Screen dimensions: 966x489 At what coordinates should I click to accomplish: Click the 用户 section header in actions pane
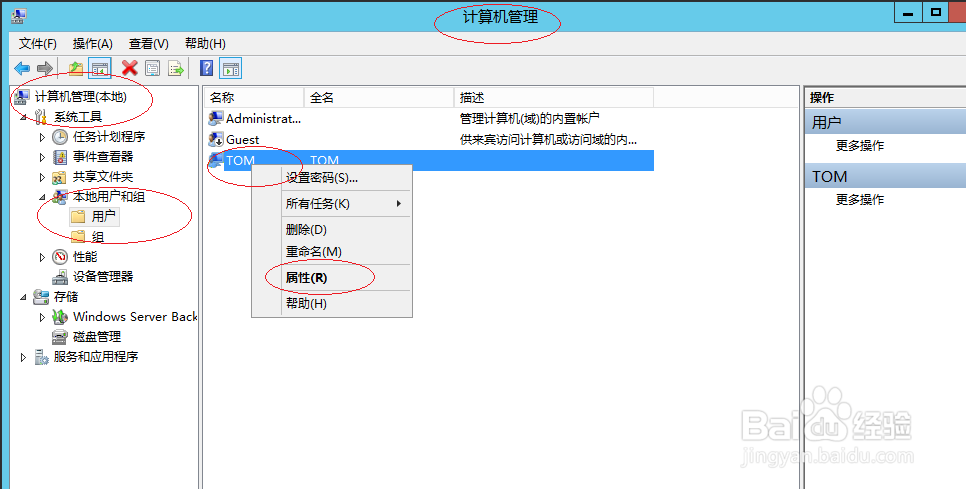coord(885,123)
